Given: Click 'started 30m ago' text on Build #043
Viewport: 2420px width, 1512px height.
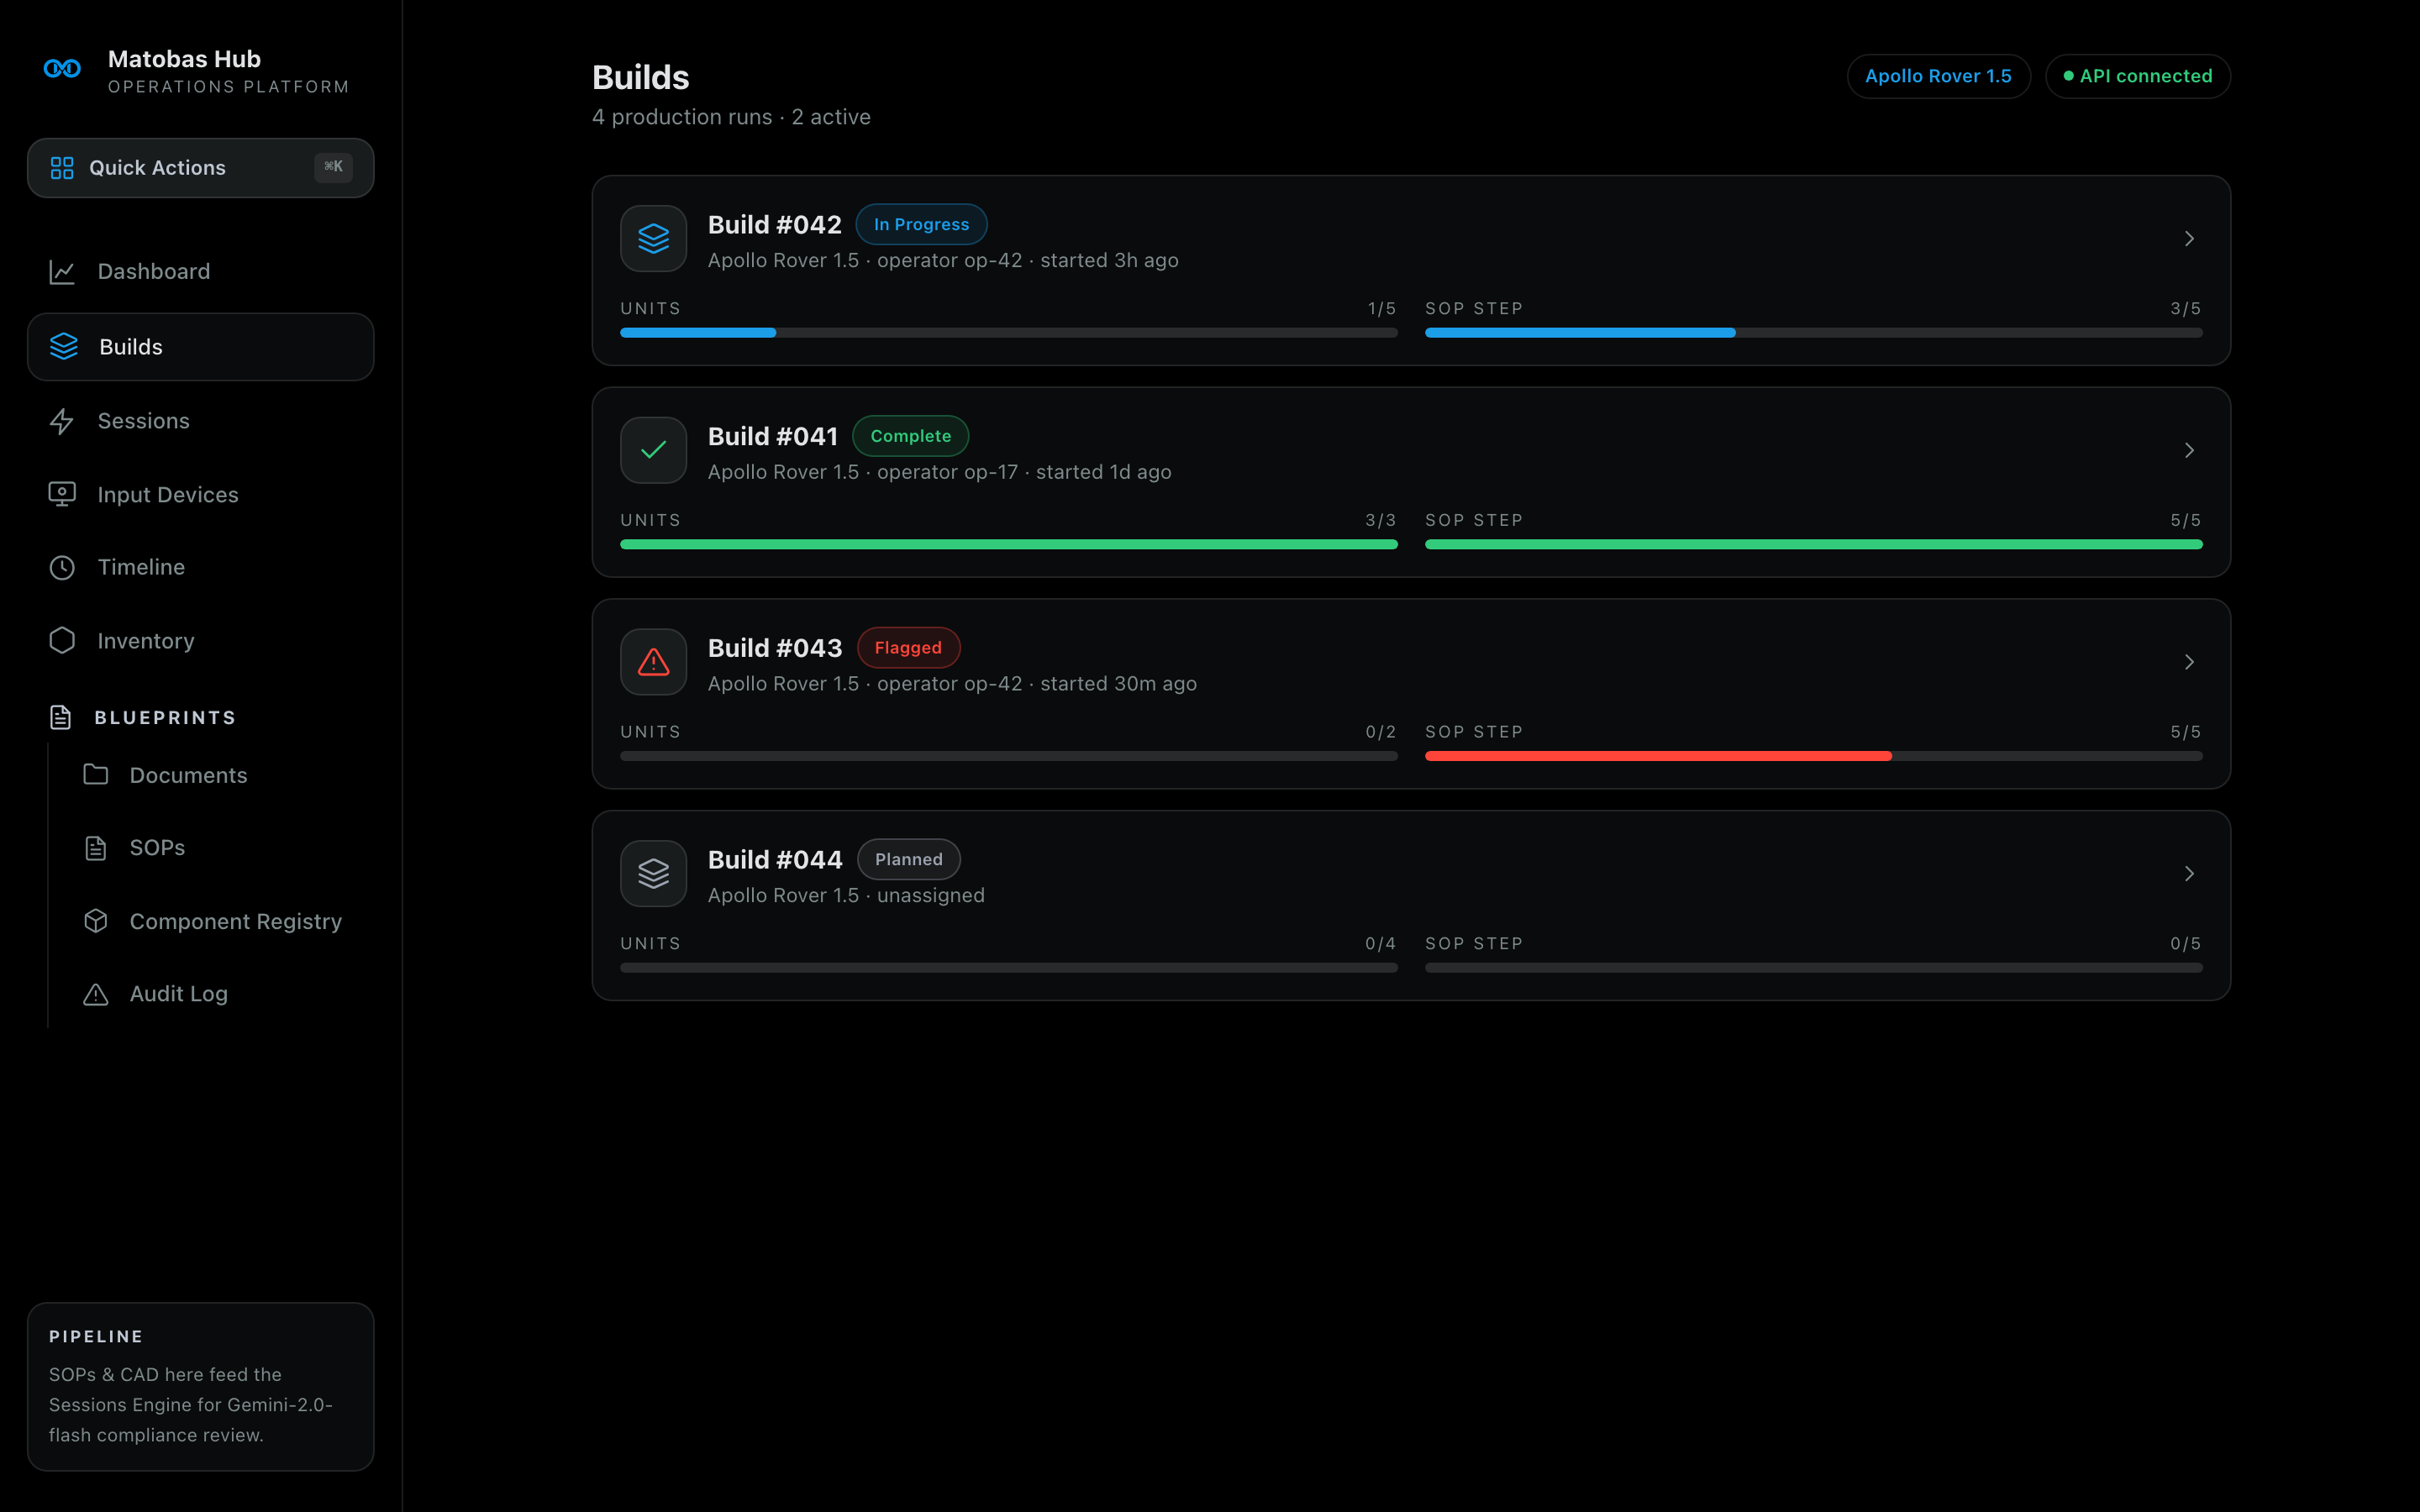Looking at the screenshot, I should [1118, 684].
